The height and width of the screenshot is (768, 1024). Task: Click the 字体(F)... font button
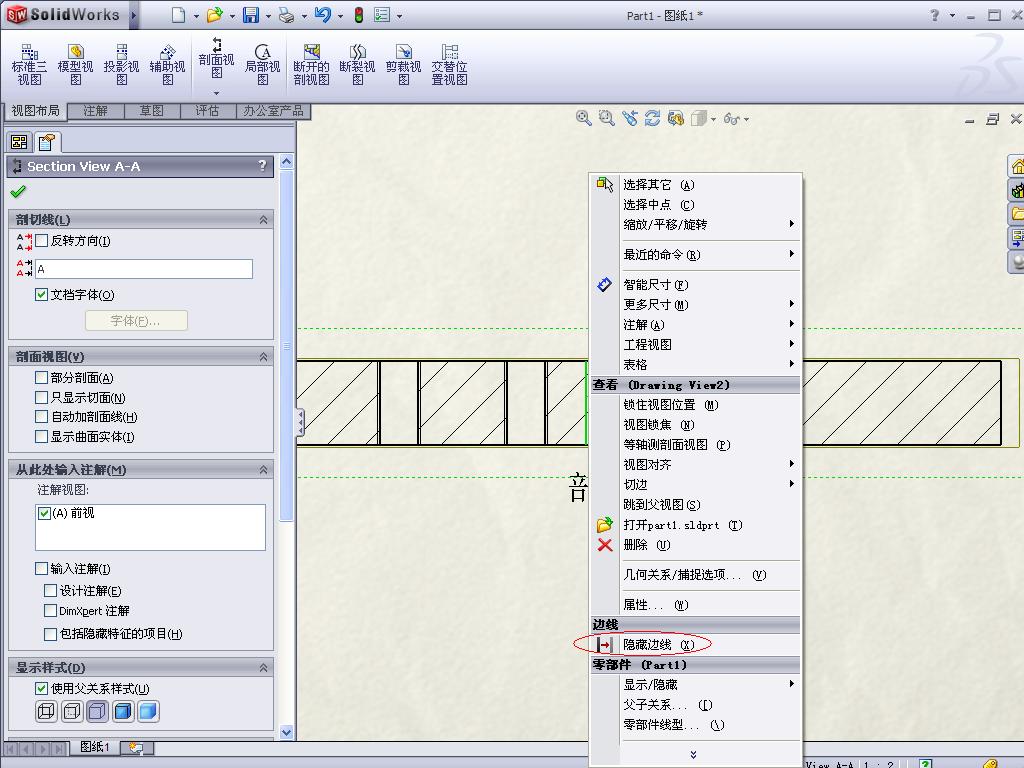coord(136,321)
